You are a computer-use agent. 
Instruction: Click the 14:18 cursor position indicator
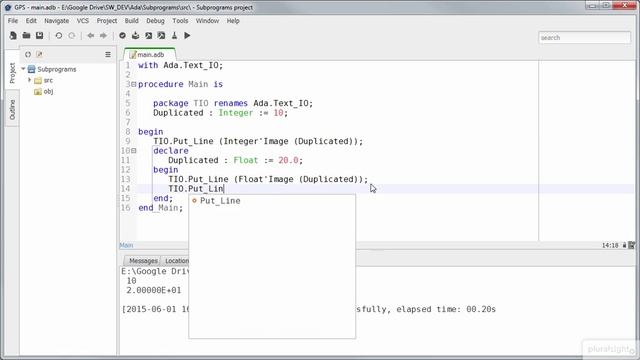pos(610,245)
